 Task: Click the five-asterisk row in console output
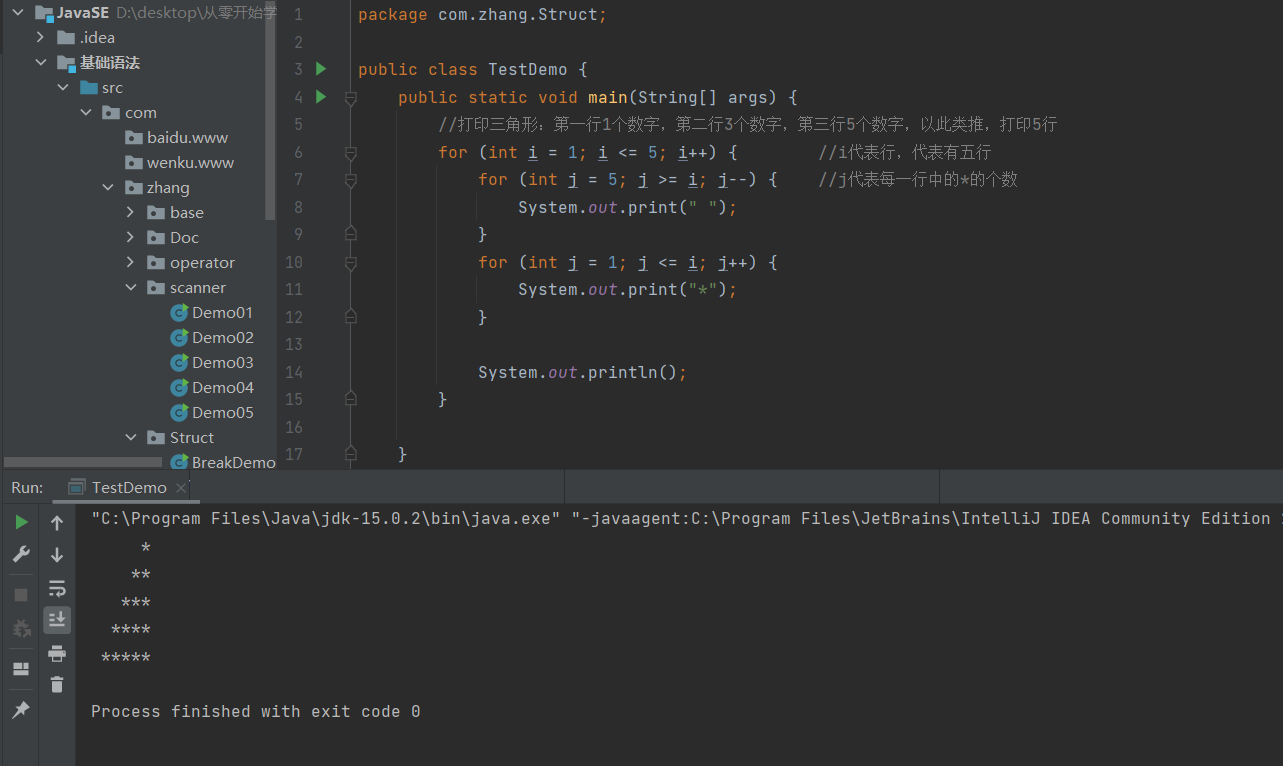pyautogui.click(x=126, y=658)
